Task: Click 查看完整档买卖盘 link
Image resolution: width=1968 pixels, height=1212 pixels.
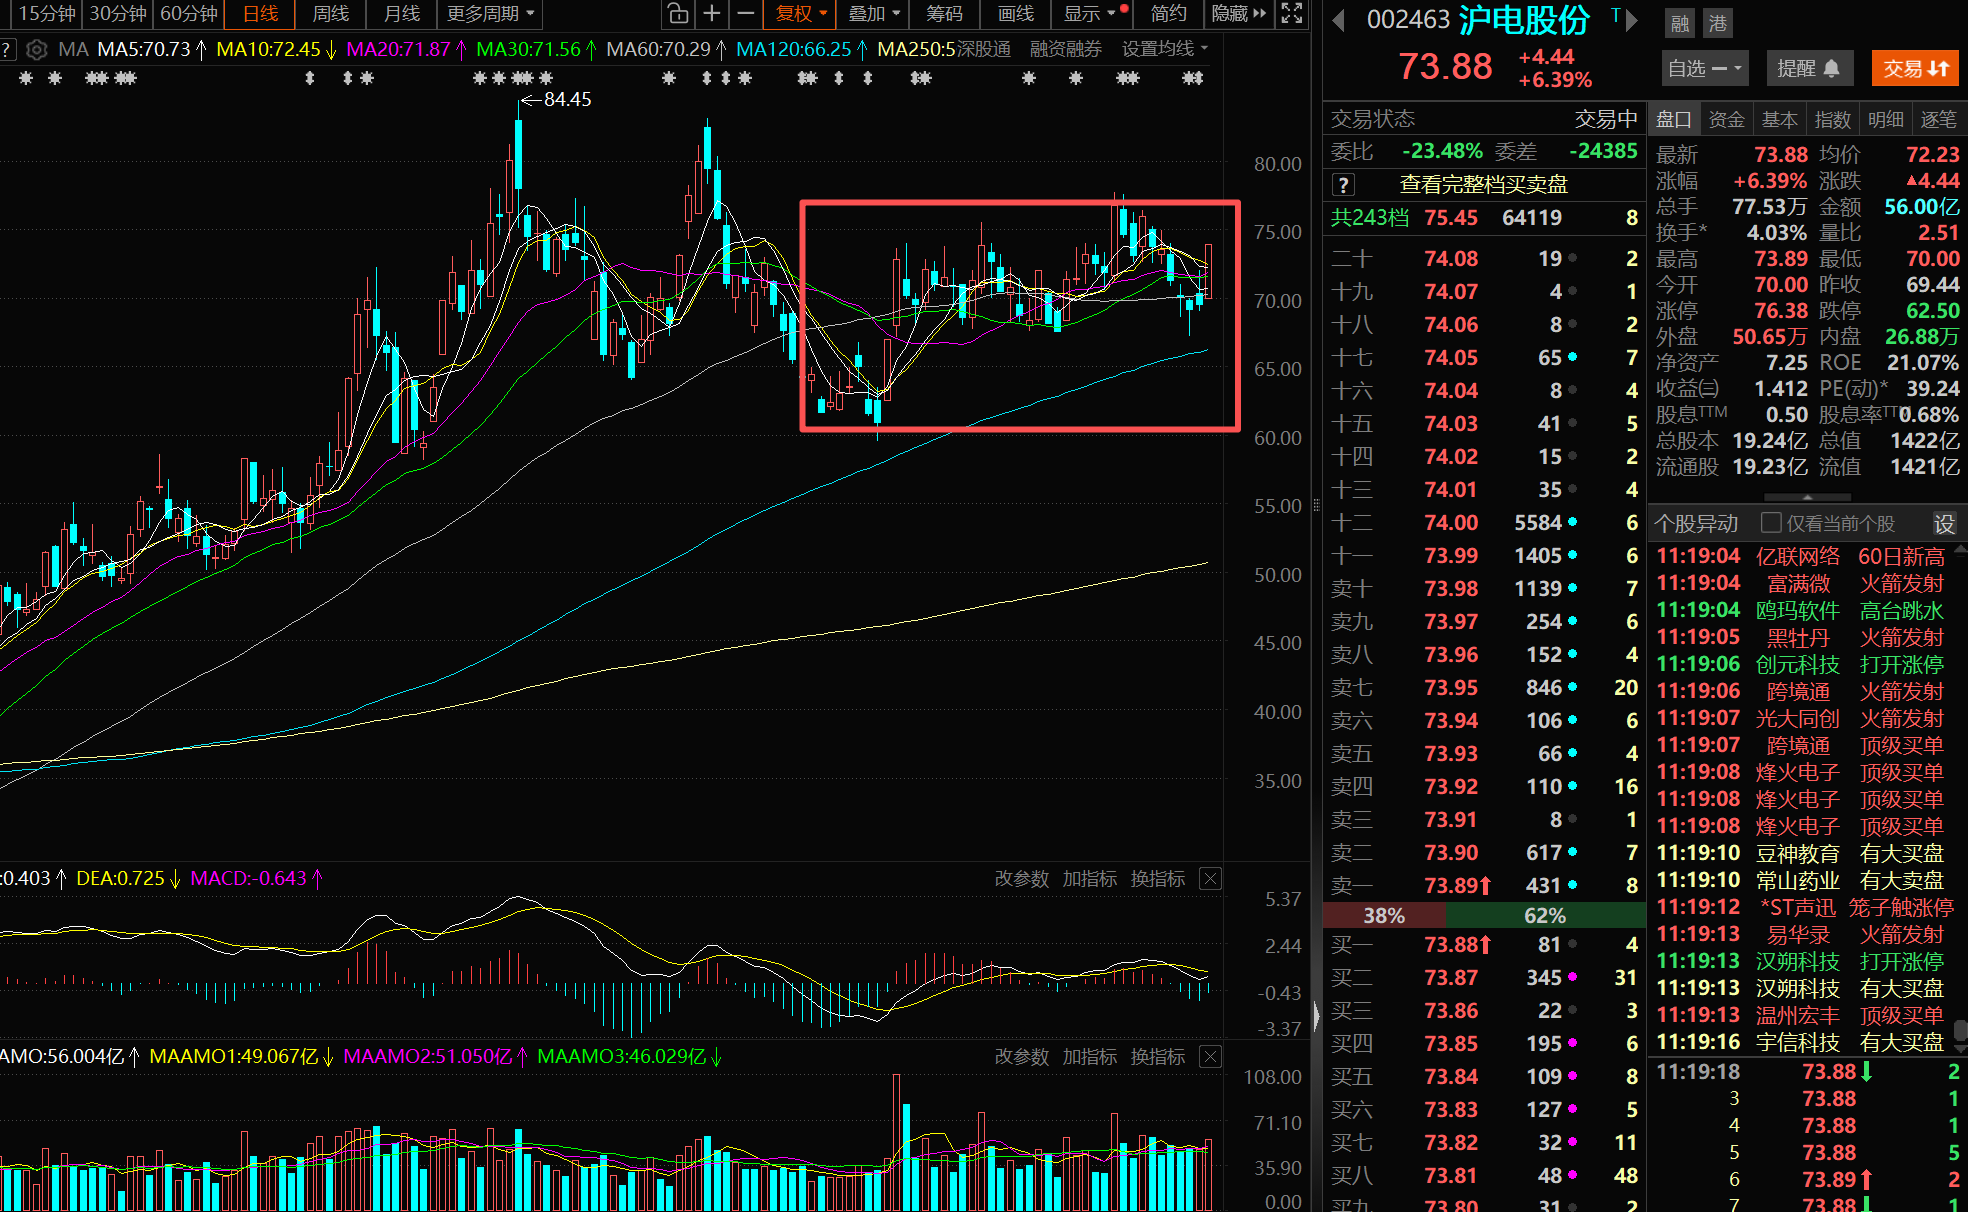Action: pos(1483,185)
